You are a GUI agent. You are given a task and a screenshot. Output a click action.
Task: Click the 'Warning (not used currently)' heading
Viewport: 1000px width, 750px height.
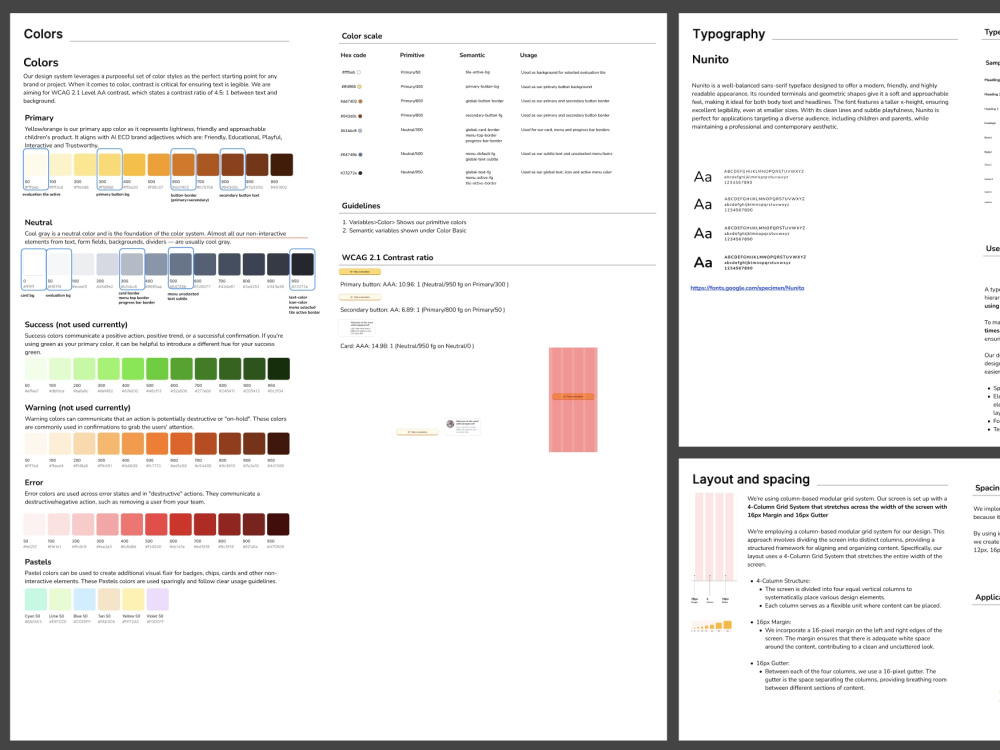pyautogui.click(x=77, y=408)
